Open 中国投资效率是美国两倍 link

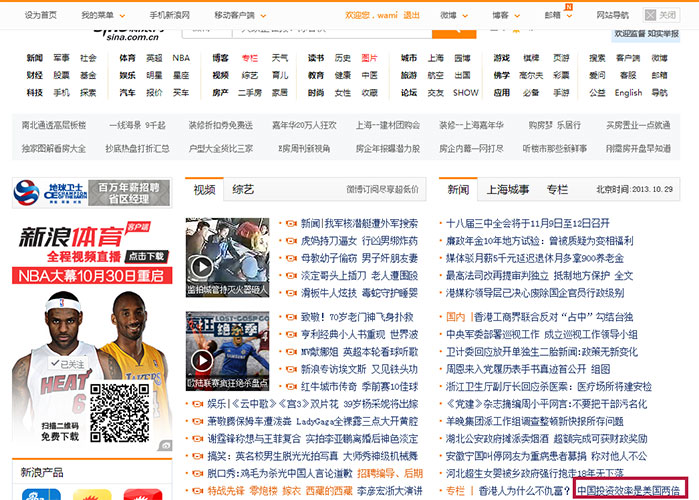coord(629,491)
